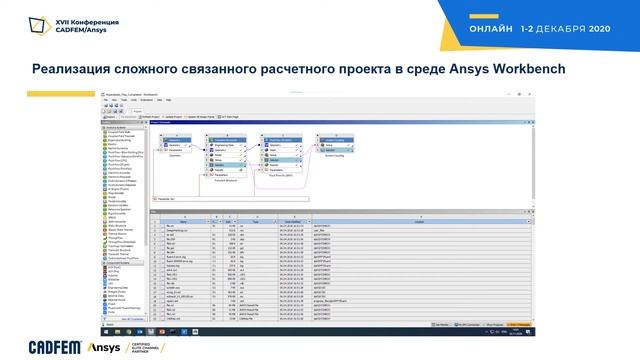Select the Results cell in Transient Structural system

pyautogui.click(x=227, y=170)
